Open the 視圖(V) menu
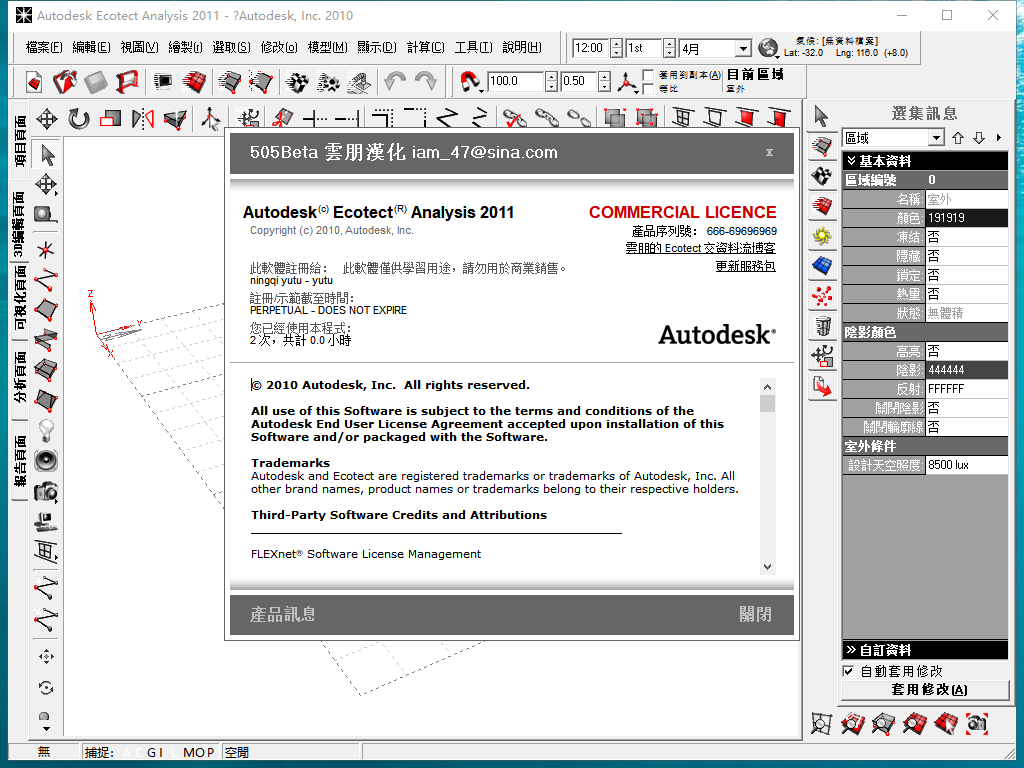The image size is (1024, 768). pyautogui.click(x=140, y=47)
